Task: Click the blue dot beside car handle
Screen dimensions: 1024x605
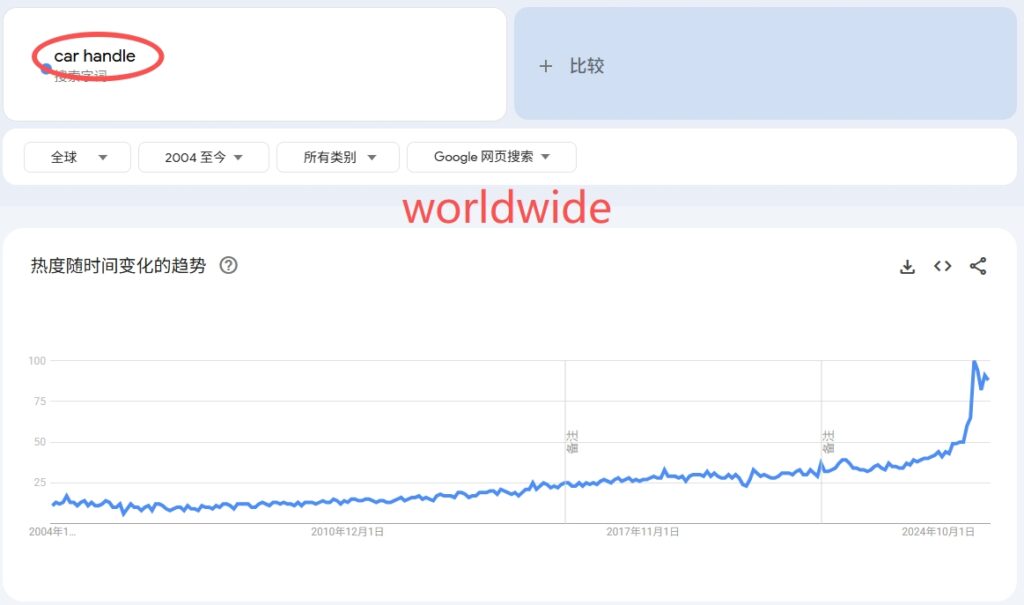Action: (46, 69)
